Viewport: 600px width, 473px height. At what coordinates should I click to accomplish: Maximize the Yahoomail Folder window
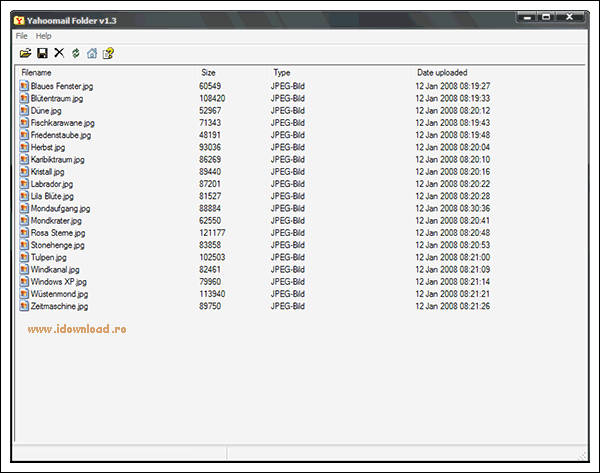point(546,17)
